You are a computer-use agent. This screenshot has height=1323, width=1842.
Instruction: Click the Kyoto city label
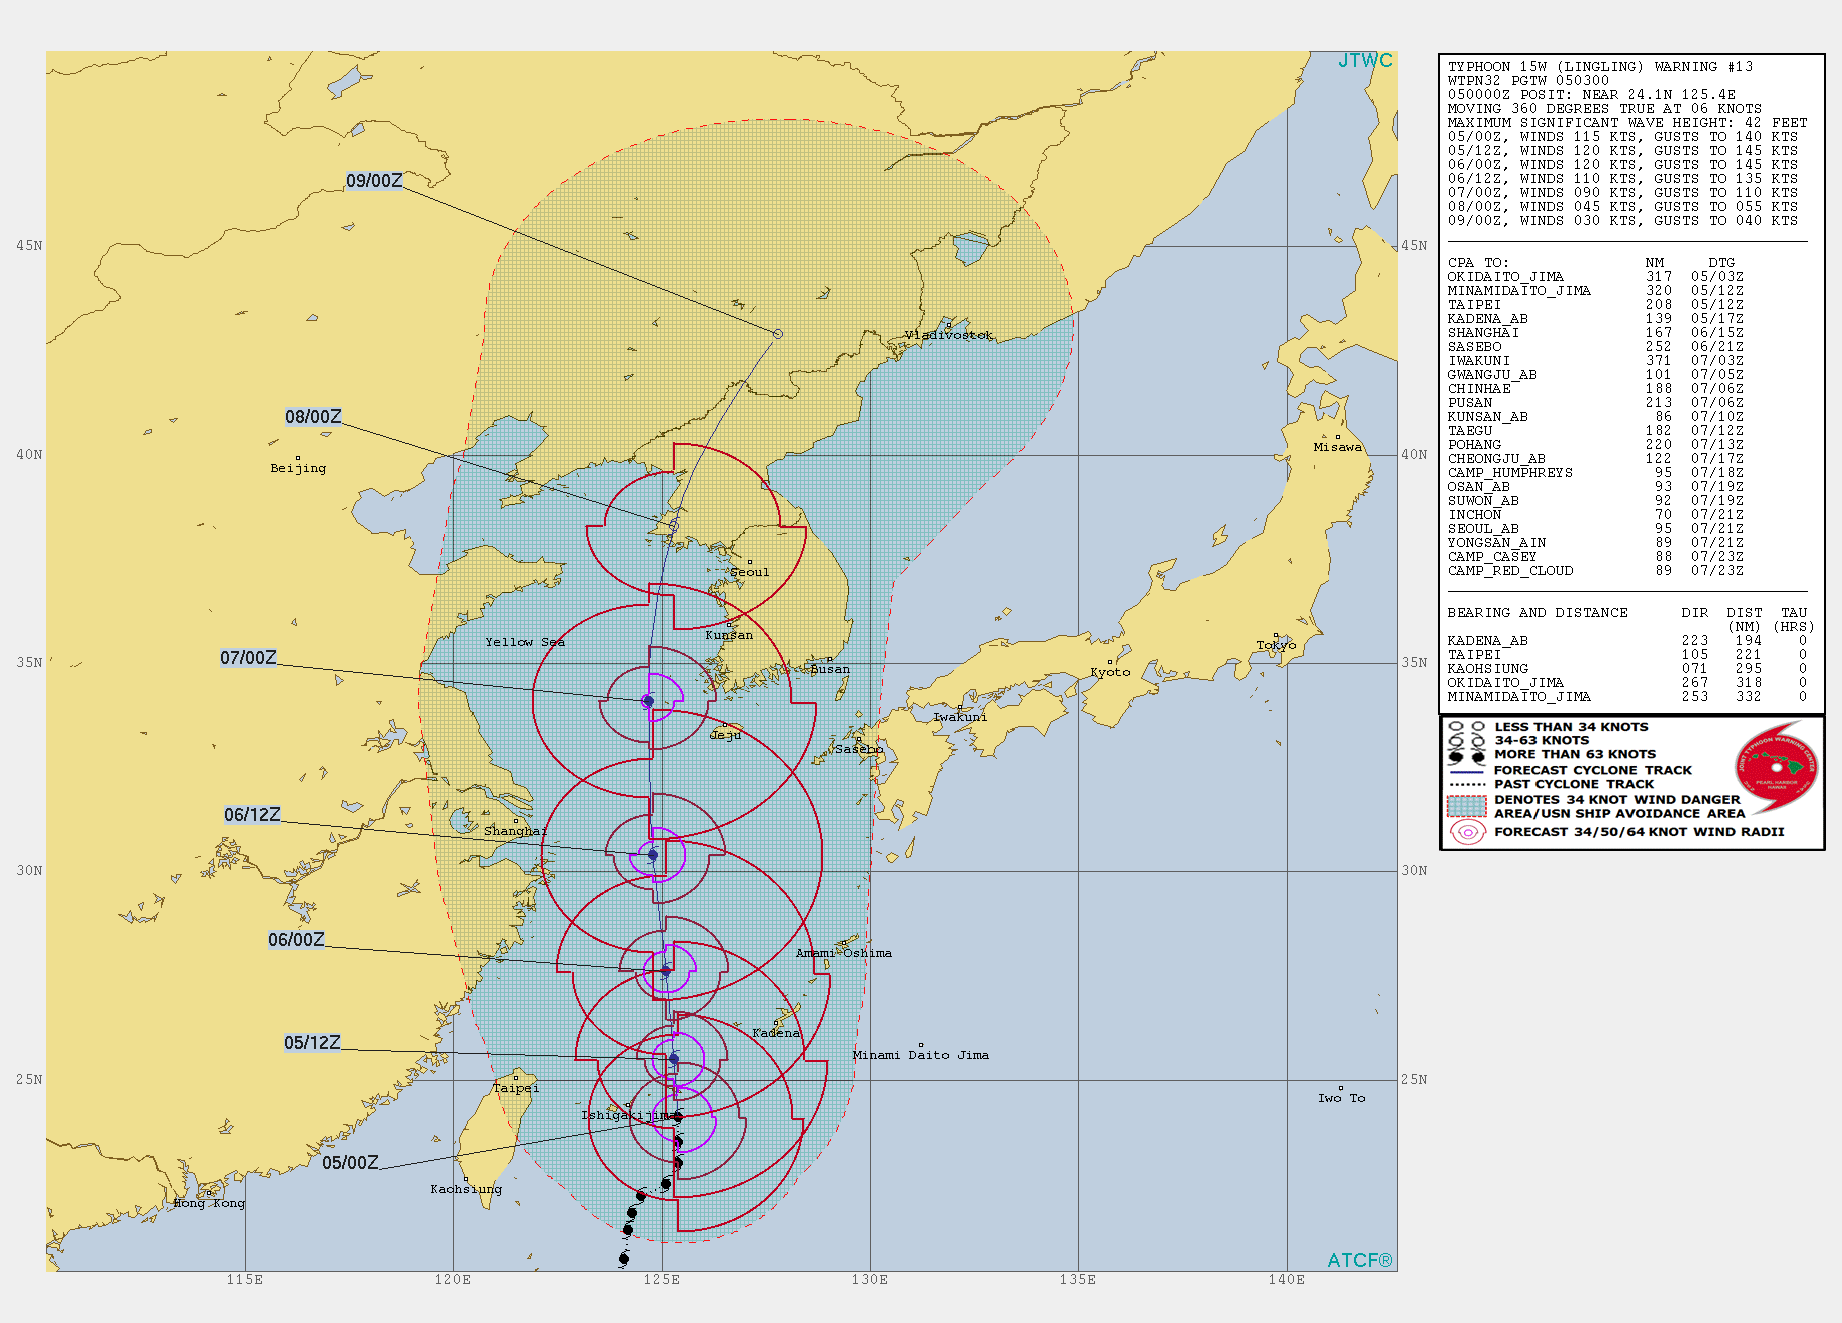pyautogui.click(x=1110, y=672)
